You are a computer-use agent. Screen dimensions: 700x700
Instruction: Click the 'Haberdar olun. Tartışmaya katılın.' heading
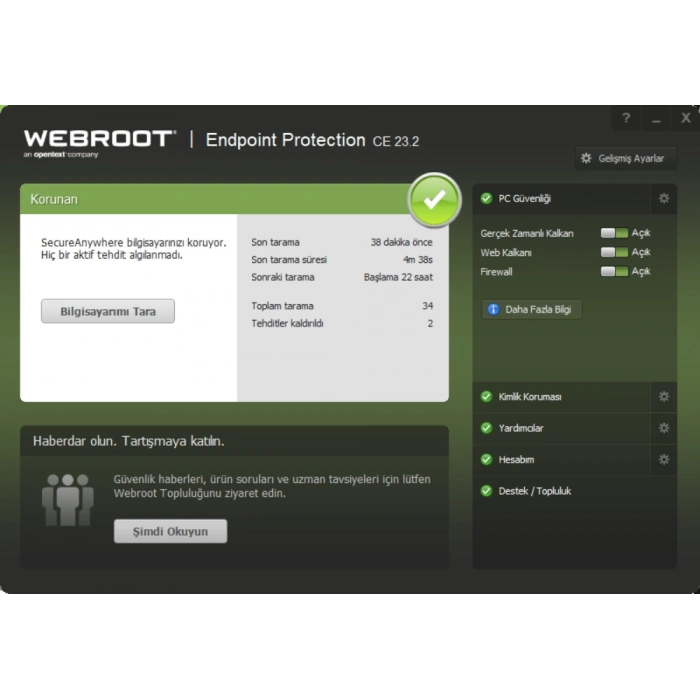point(129,441)
